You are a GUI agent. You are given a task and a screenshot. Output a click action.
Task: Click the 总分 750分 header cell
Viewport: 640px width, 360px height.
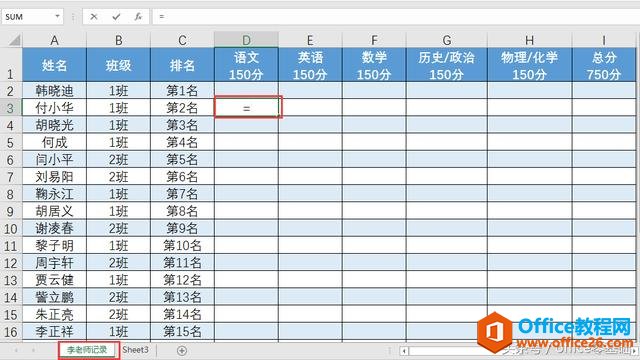(604, 65)
